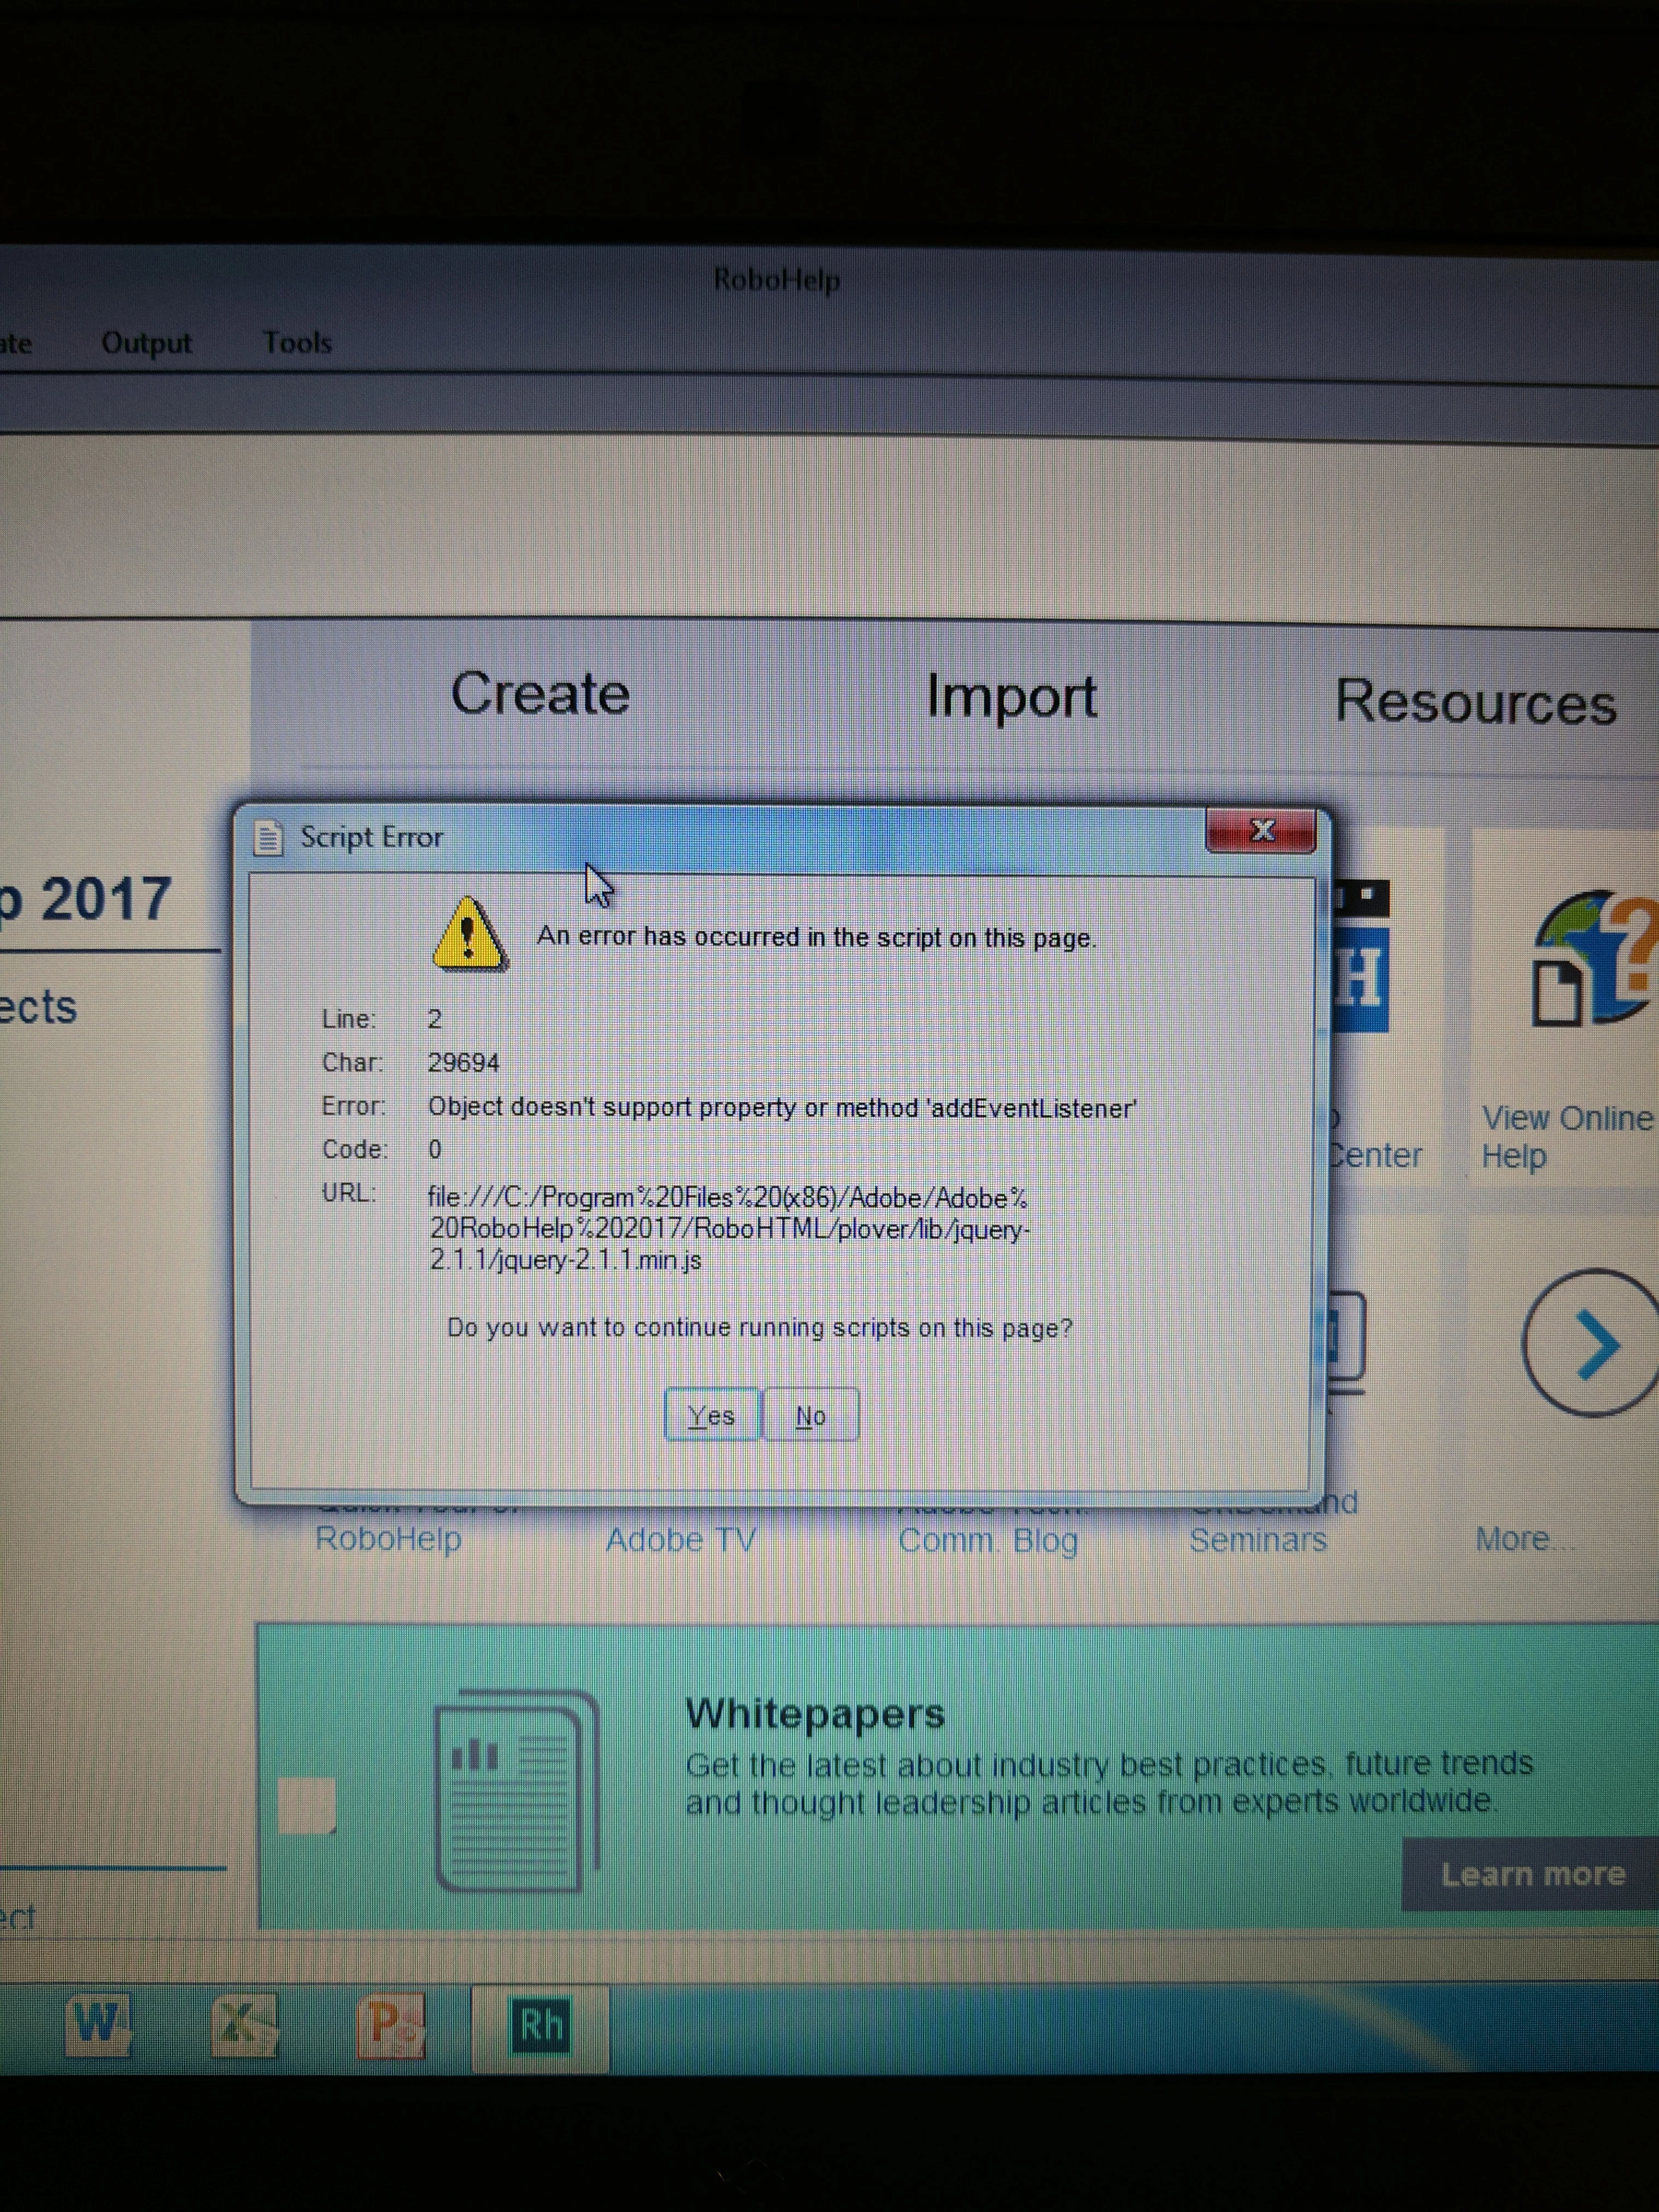The width and height of the screenshot is (1659, 2212).
Task: Open PowerPoint from the taskbar
Action: tap(390, 2025)
